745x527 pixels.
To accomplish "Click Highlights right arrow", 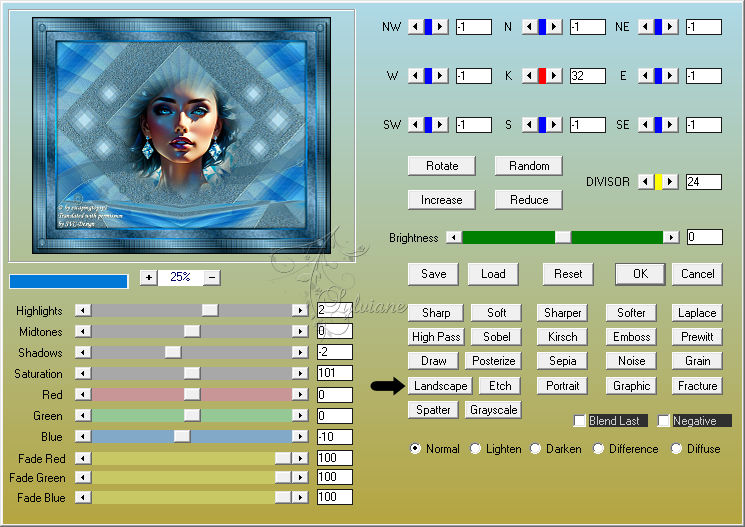I will (x=300, y=310).
